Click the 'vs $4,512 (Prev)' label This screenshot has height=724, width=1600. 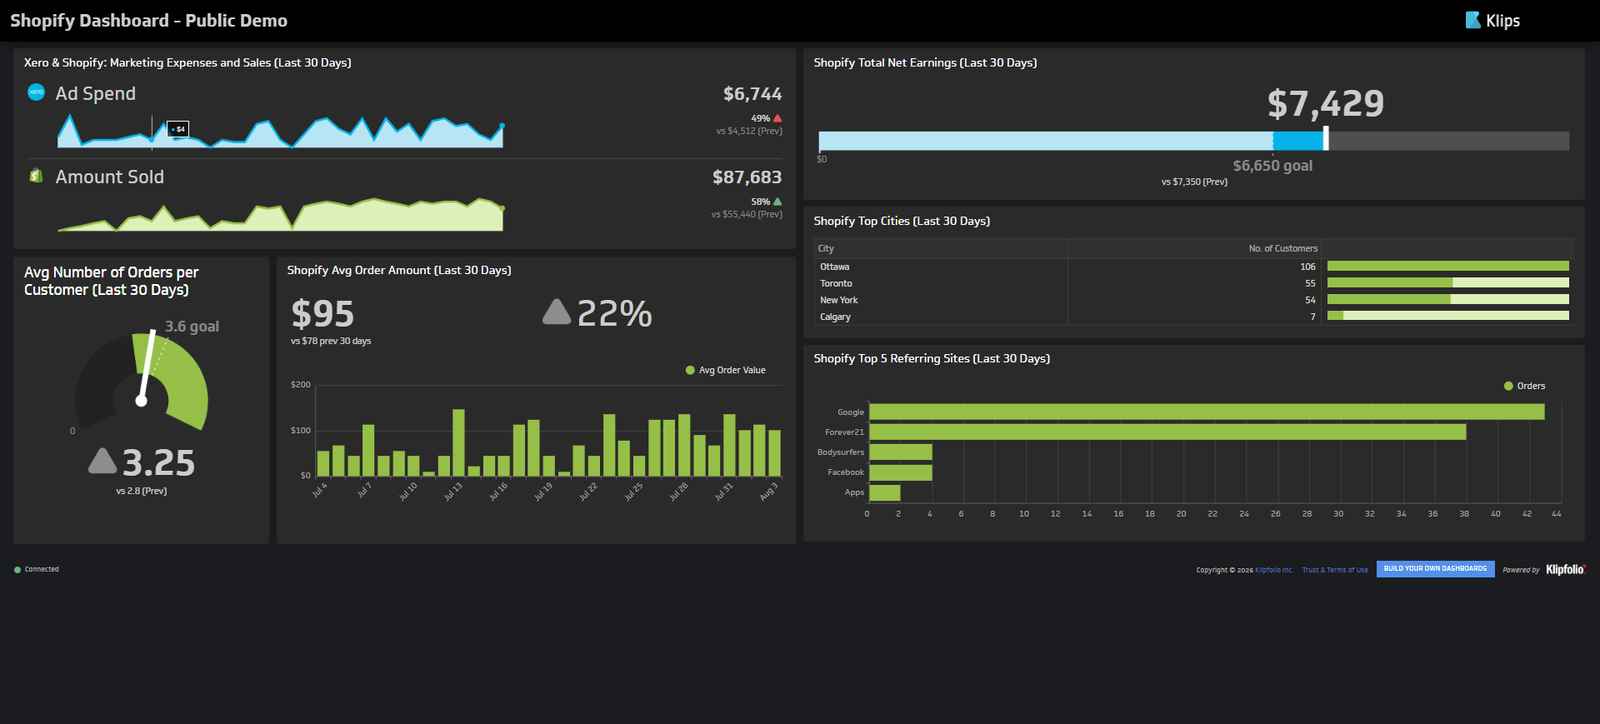tap(749, 131)
